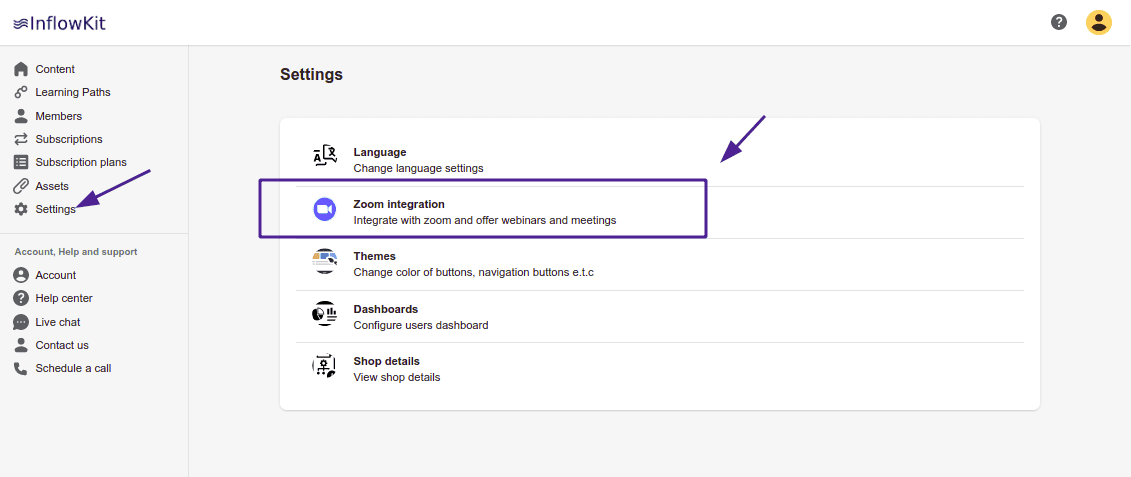Open the Help center link

click(64, 298)
